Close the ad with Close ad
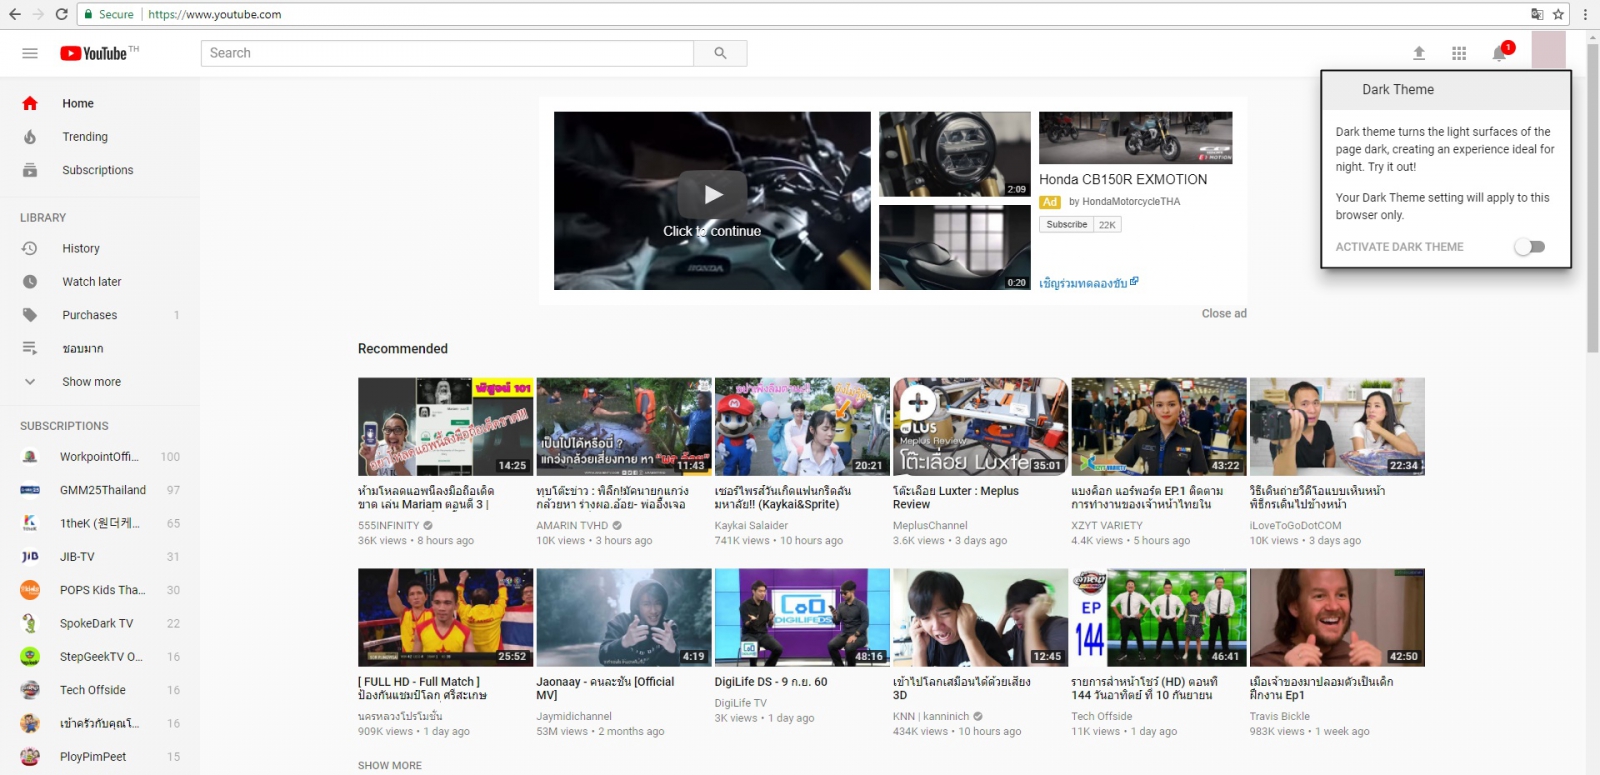This screenshot has height=775, width=1600. [x=1224, y=314]
